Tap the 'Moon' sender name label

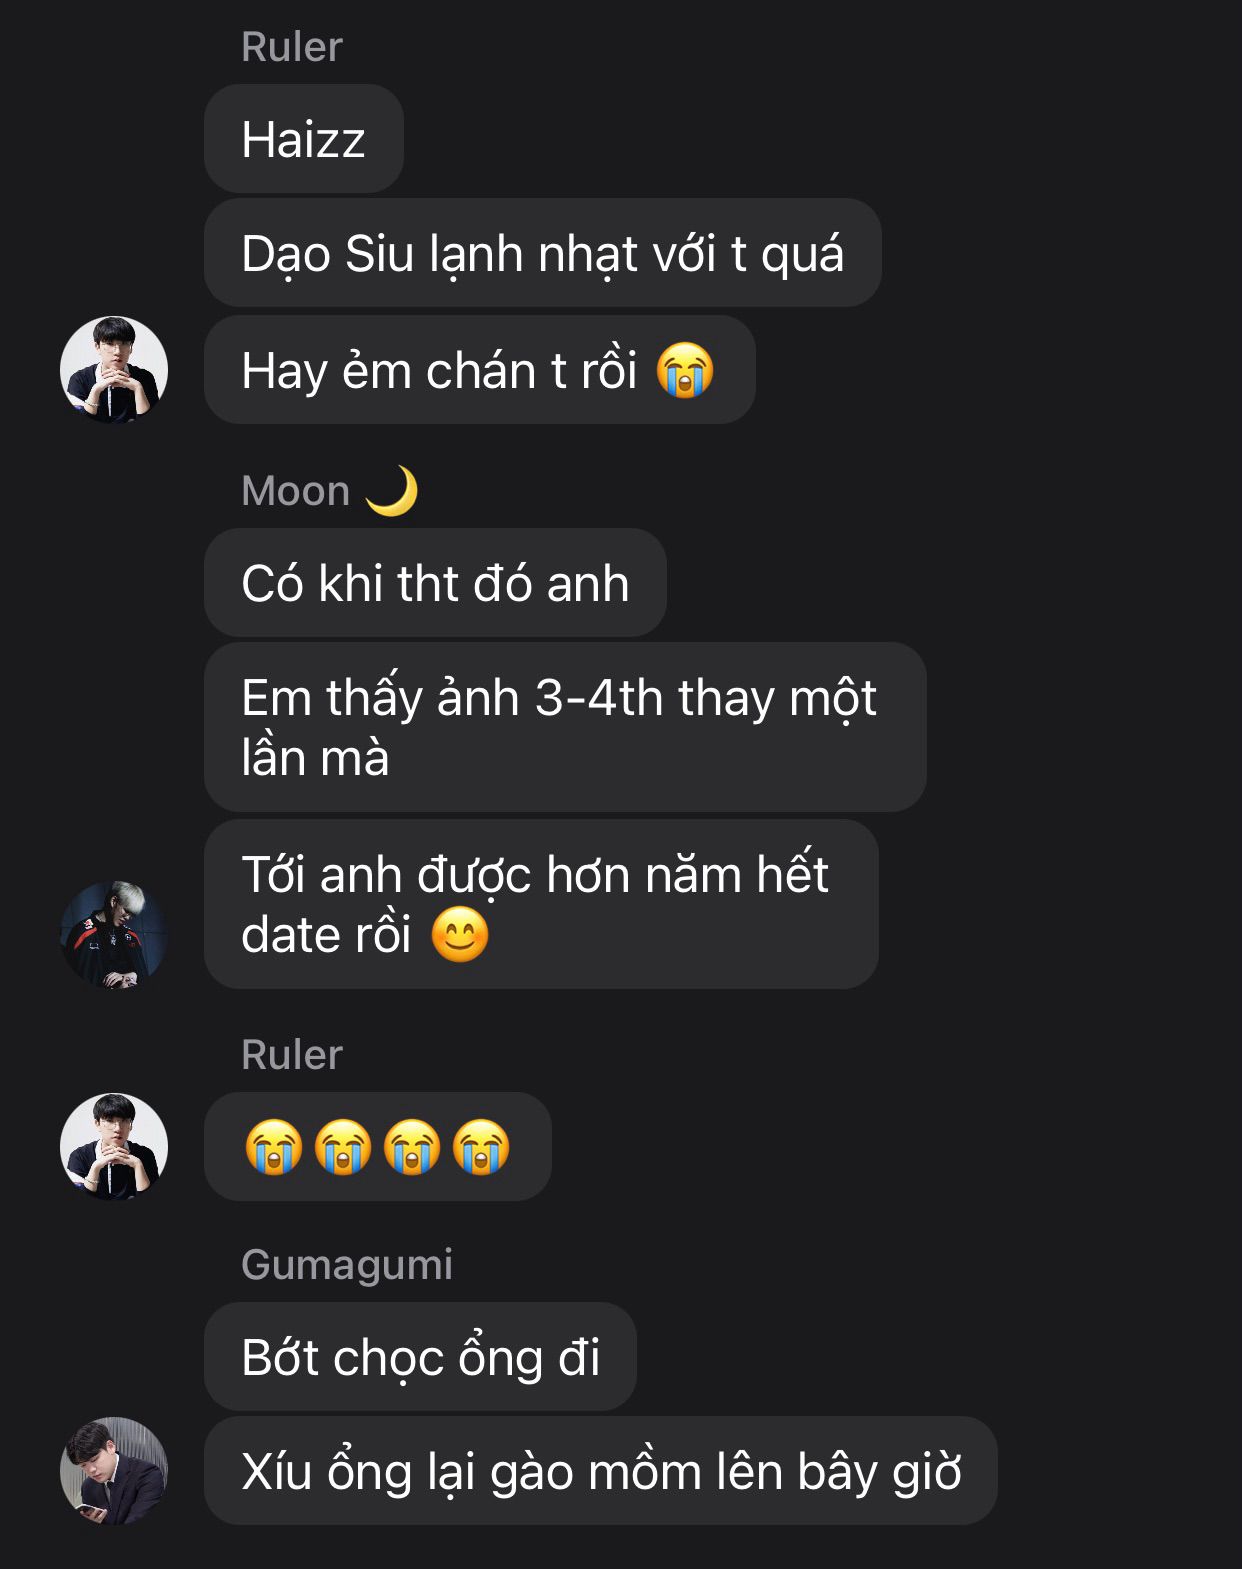(x=296, y=491)
